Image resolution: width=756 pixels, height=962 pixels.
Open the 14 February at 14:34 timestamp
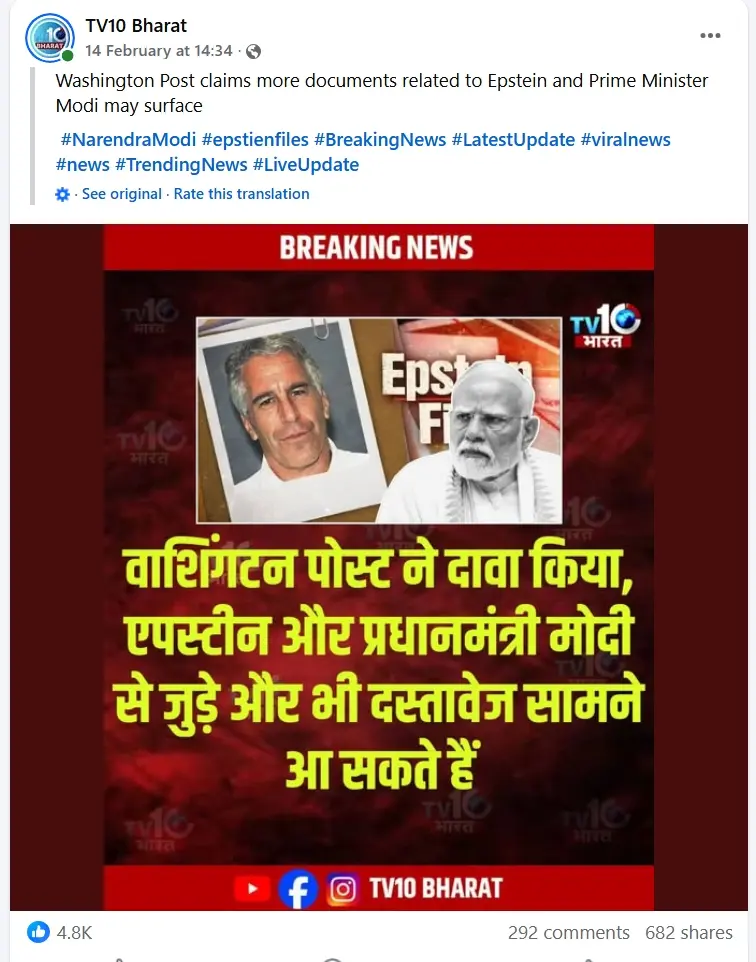(x=158, y=51)
